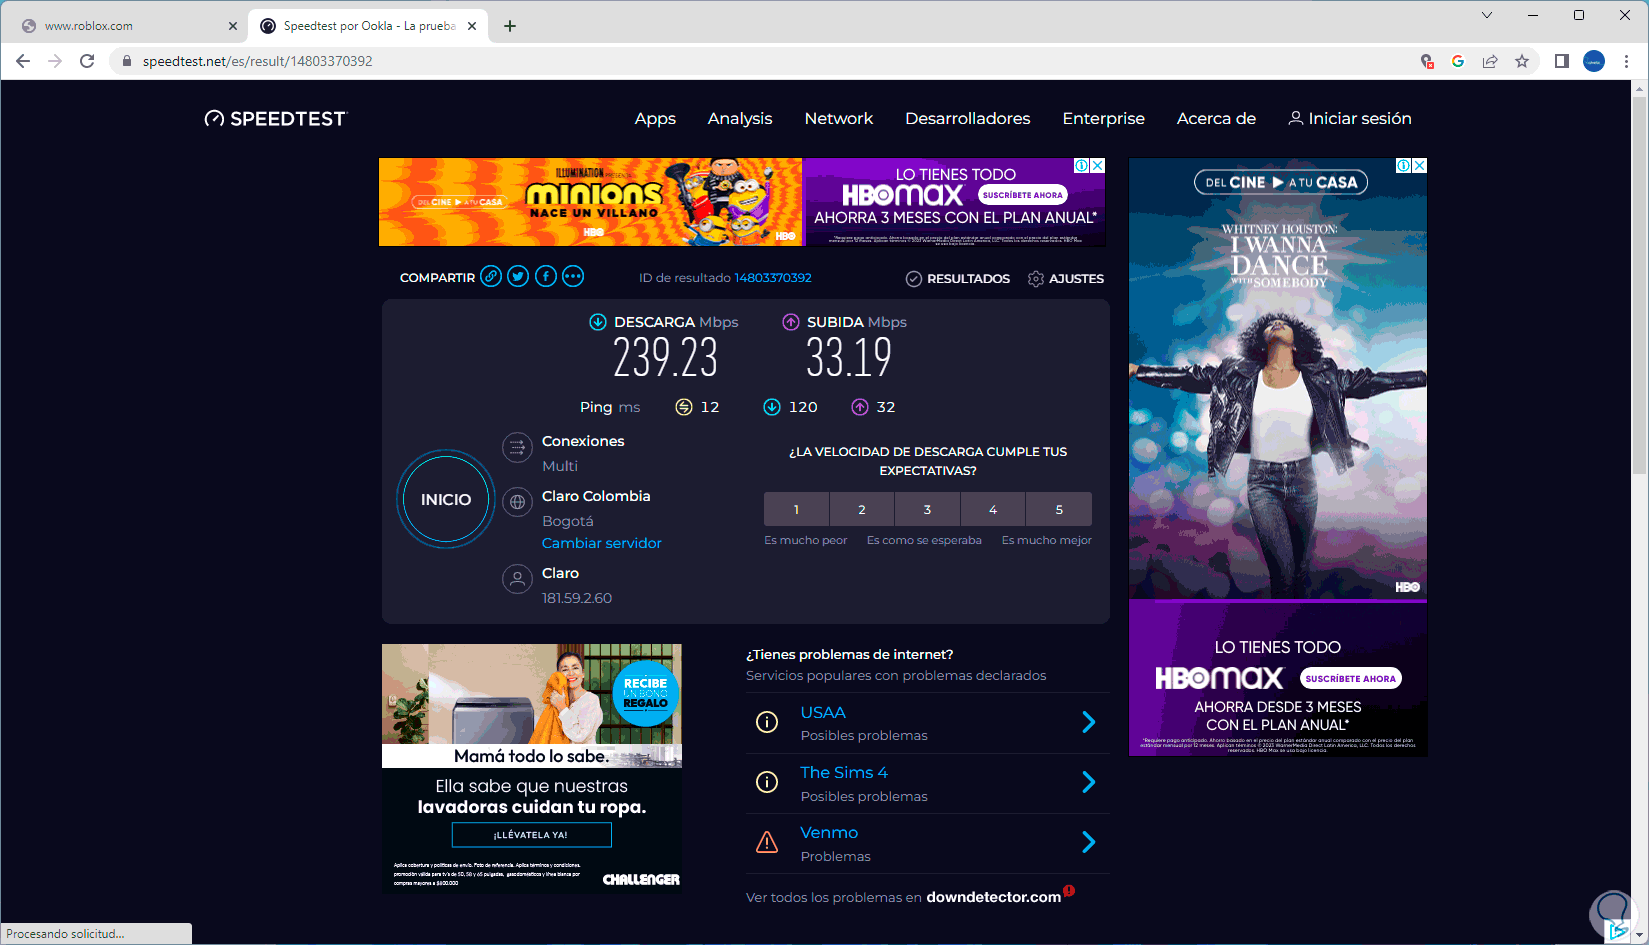Click the Minions HBO Max banner ad
The height and width of the screenshot is (945, 1649).
pyautogui.click(x=742, y=202)
